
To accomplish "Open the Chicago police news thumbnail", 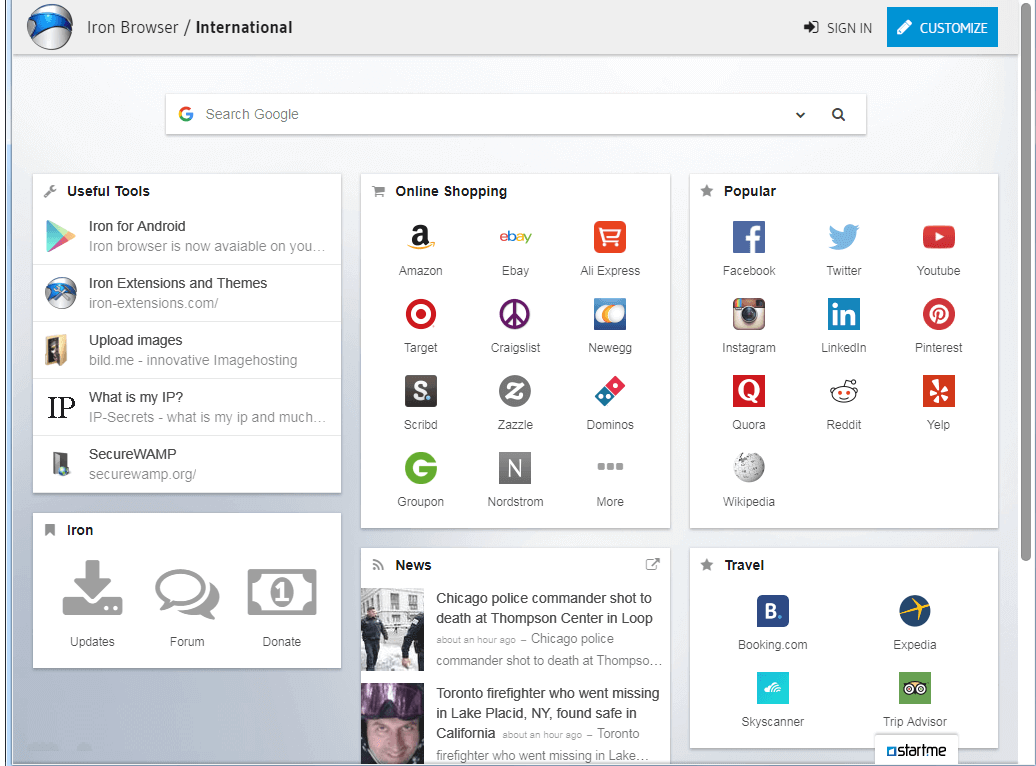I will pos(392,629).
